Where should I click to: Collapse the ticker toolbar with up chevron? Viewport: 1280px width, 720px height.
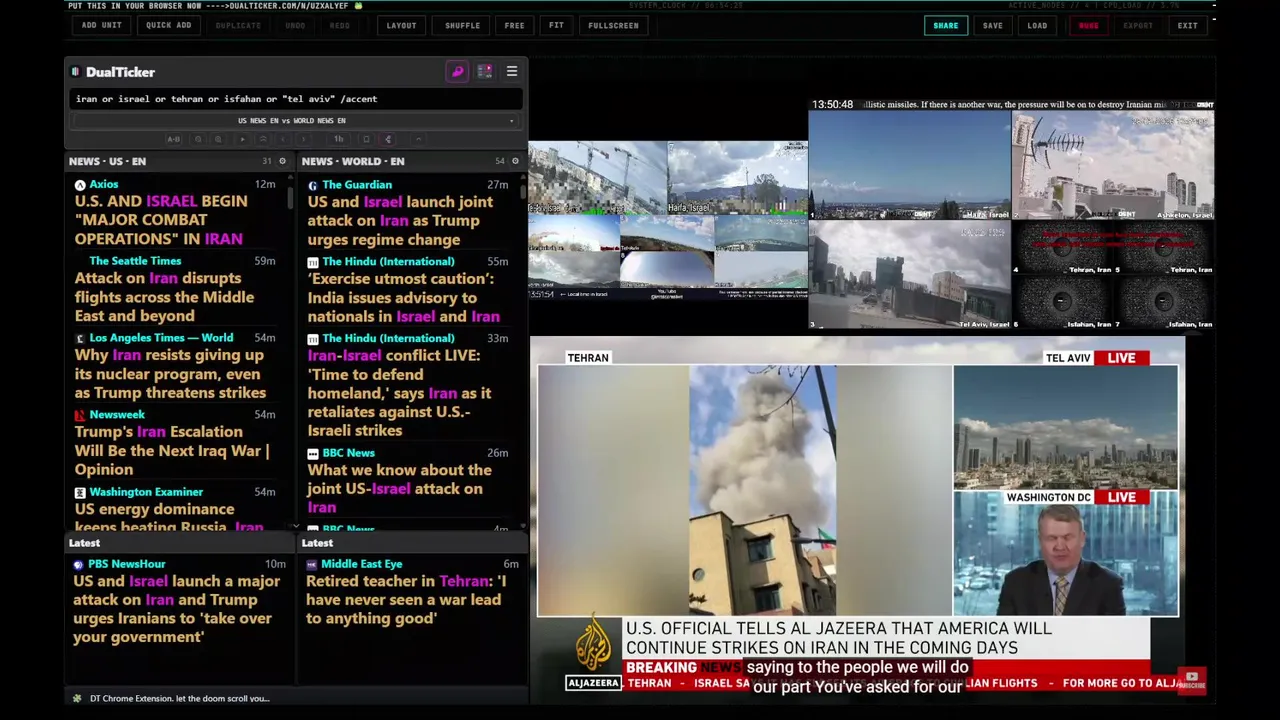pos(419,139)
